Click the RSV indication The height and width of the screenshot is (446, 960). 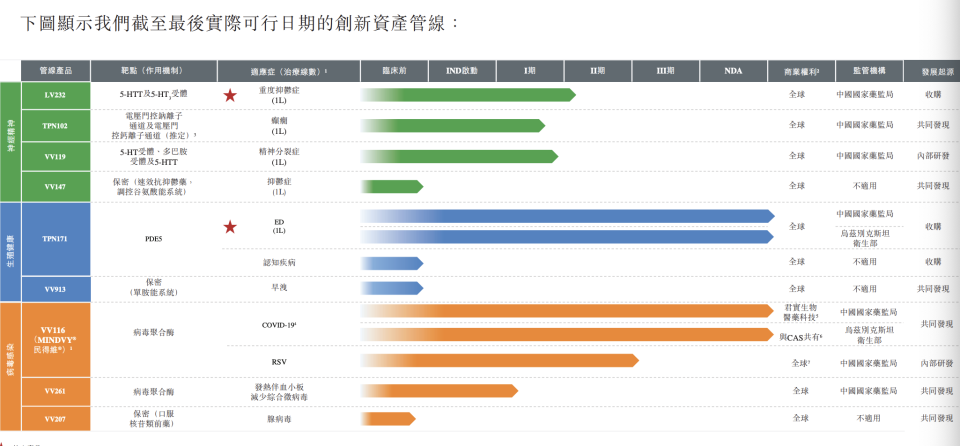pos(279,362)
